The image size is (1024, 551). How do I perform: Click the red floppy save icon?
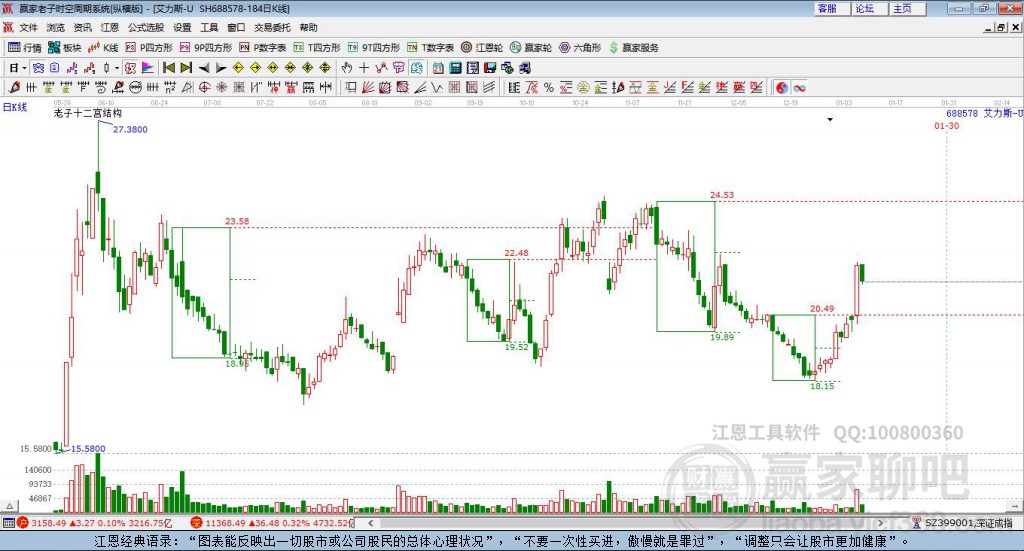pyautogui.click(x=490, y=68)
